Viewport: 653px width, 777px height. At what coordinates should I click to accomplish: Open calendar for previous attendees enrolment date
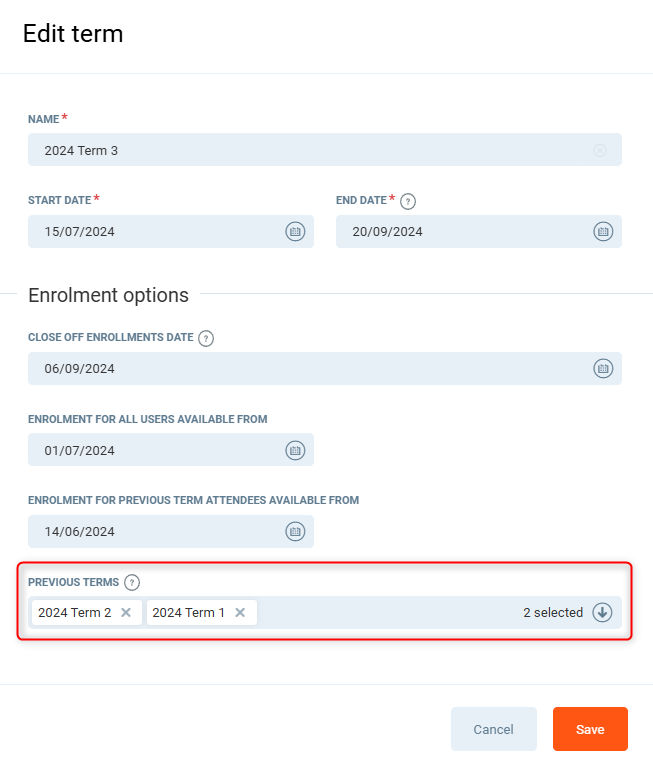tap(295, 531)
